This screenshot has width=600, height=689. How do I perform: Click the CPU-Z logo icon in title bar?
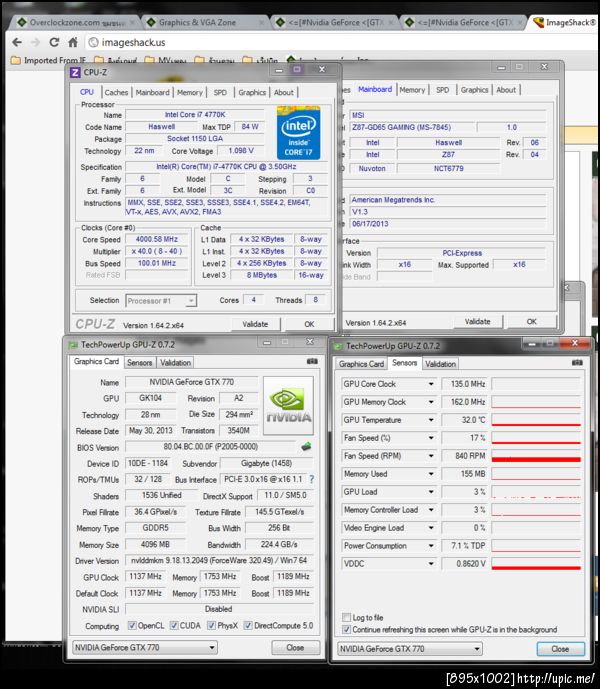75,73
